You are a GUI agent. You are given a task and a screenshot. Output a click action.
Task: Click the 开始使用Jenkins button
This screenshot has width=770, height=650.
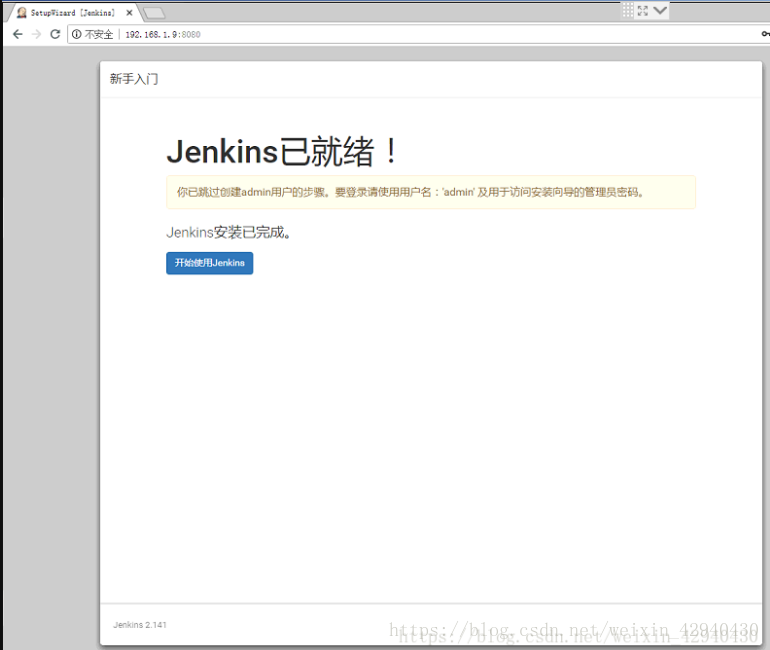[210, 263]
